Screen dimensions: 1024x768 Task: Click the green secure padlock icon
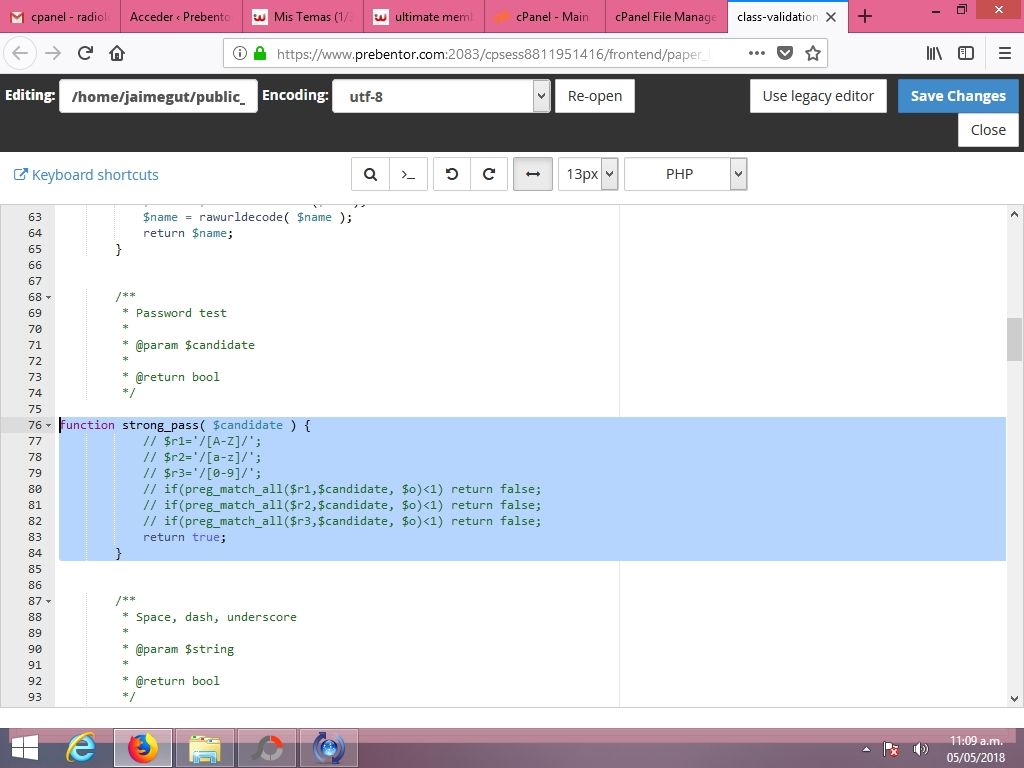[260, 53]
